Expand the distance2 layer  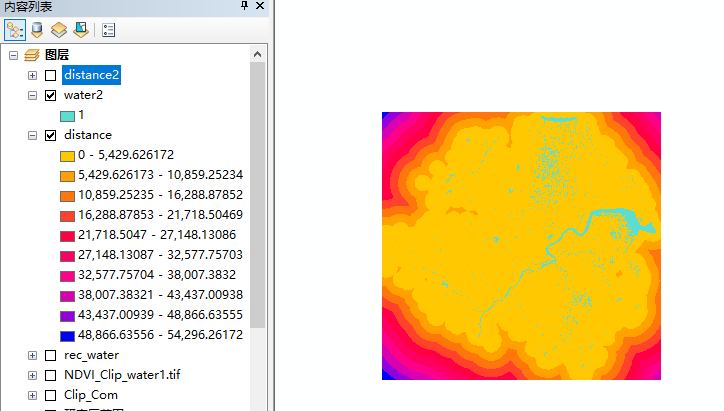(x=32, y=75)
